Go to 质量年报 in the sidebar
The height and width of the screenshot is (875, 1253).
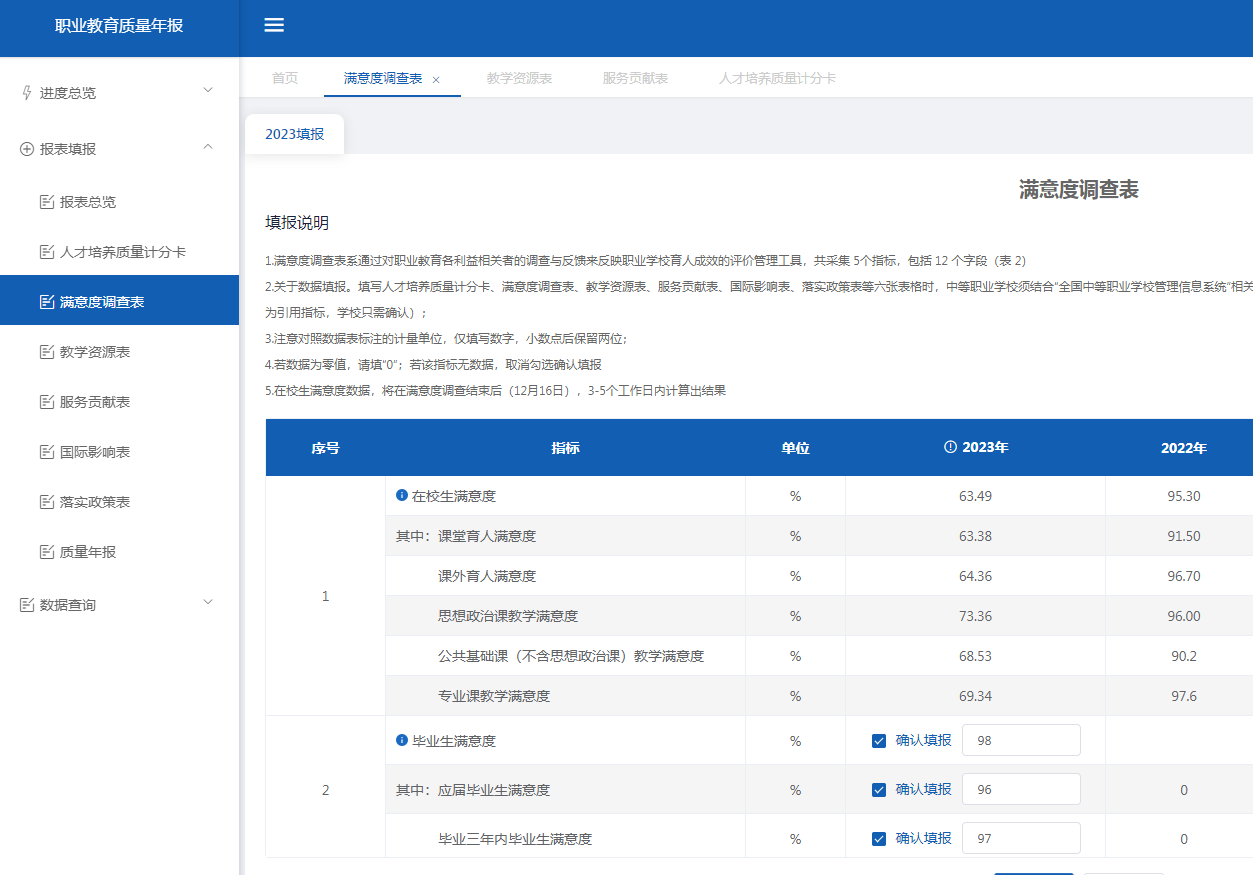[88, 552]
